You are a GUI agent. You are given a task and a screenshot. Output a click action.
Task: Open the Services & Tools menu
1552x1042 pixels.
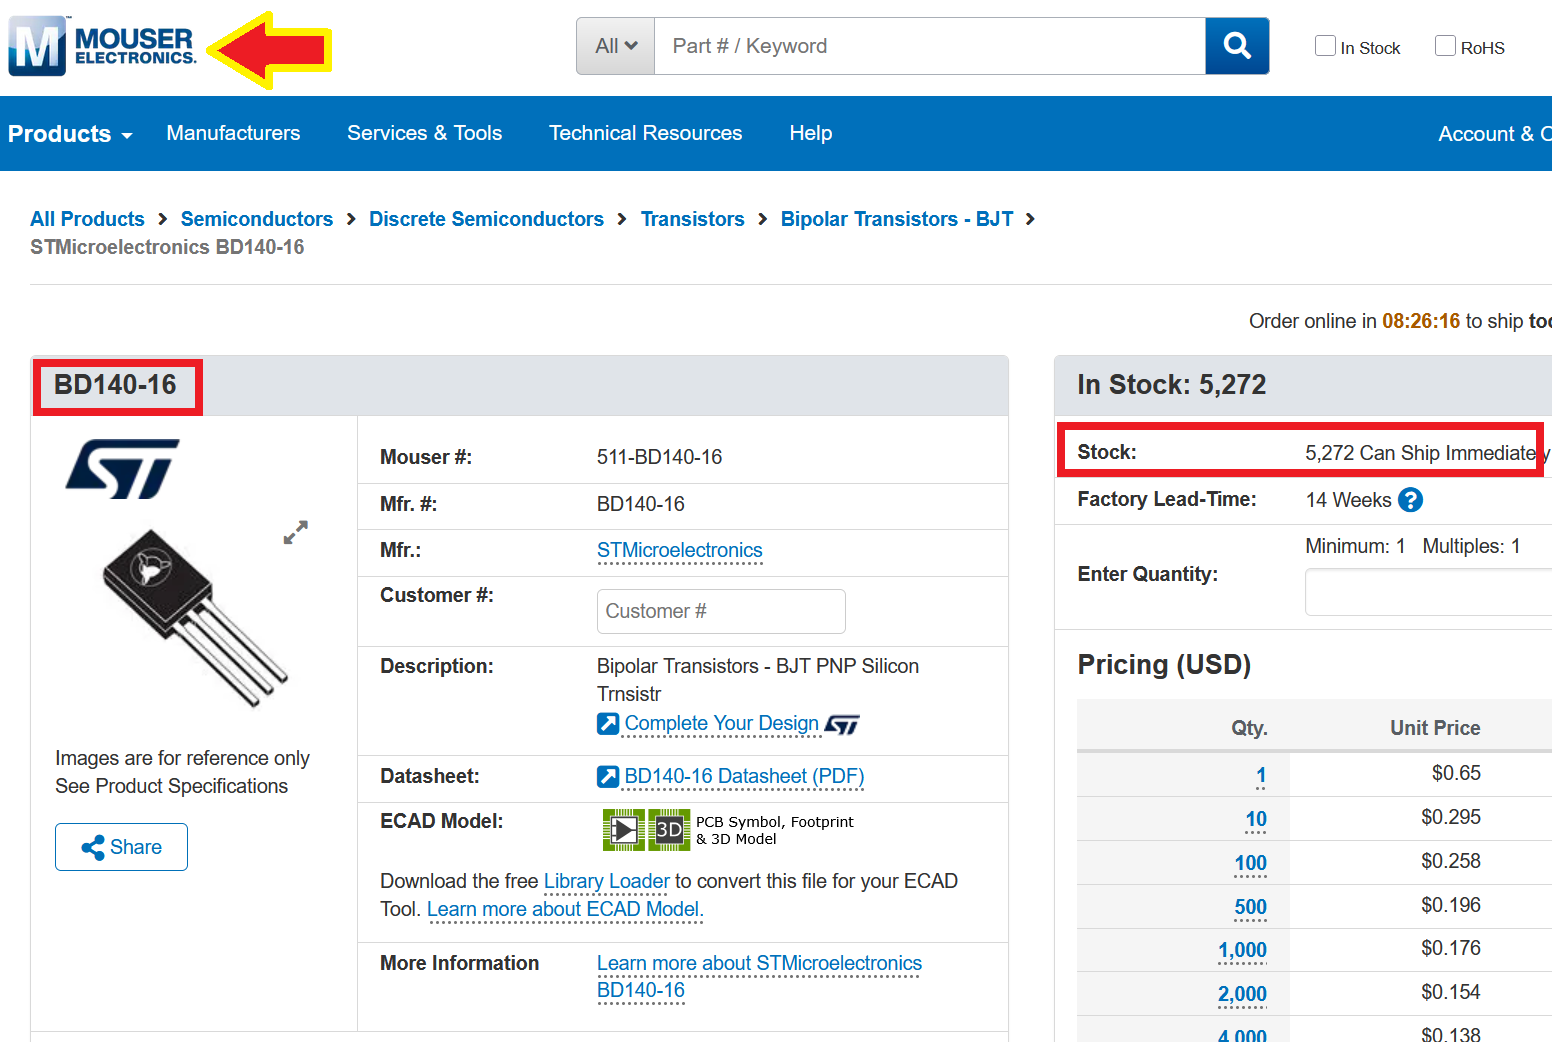(424, 133)
